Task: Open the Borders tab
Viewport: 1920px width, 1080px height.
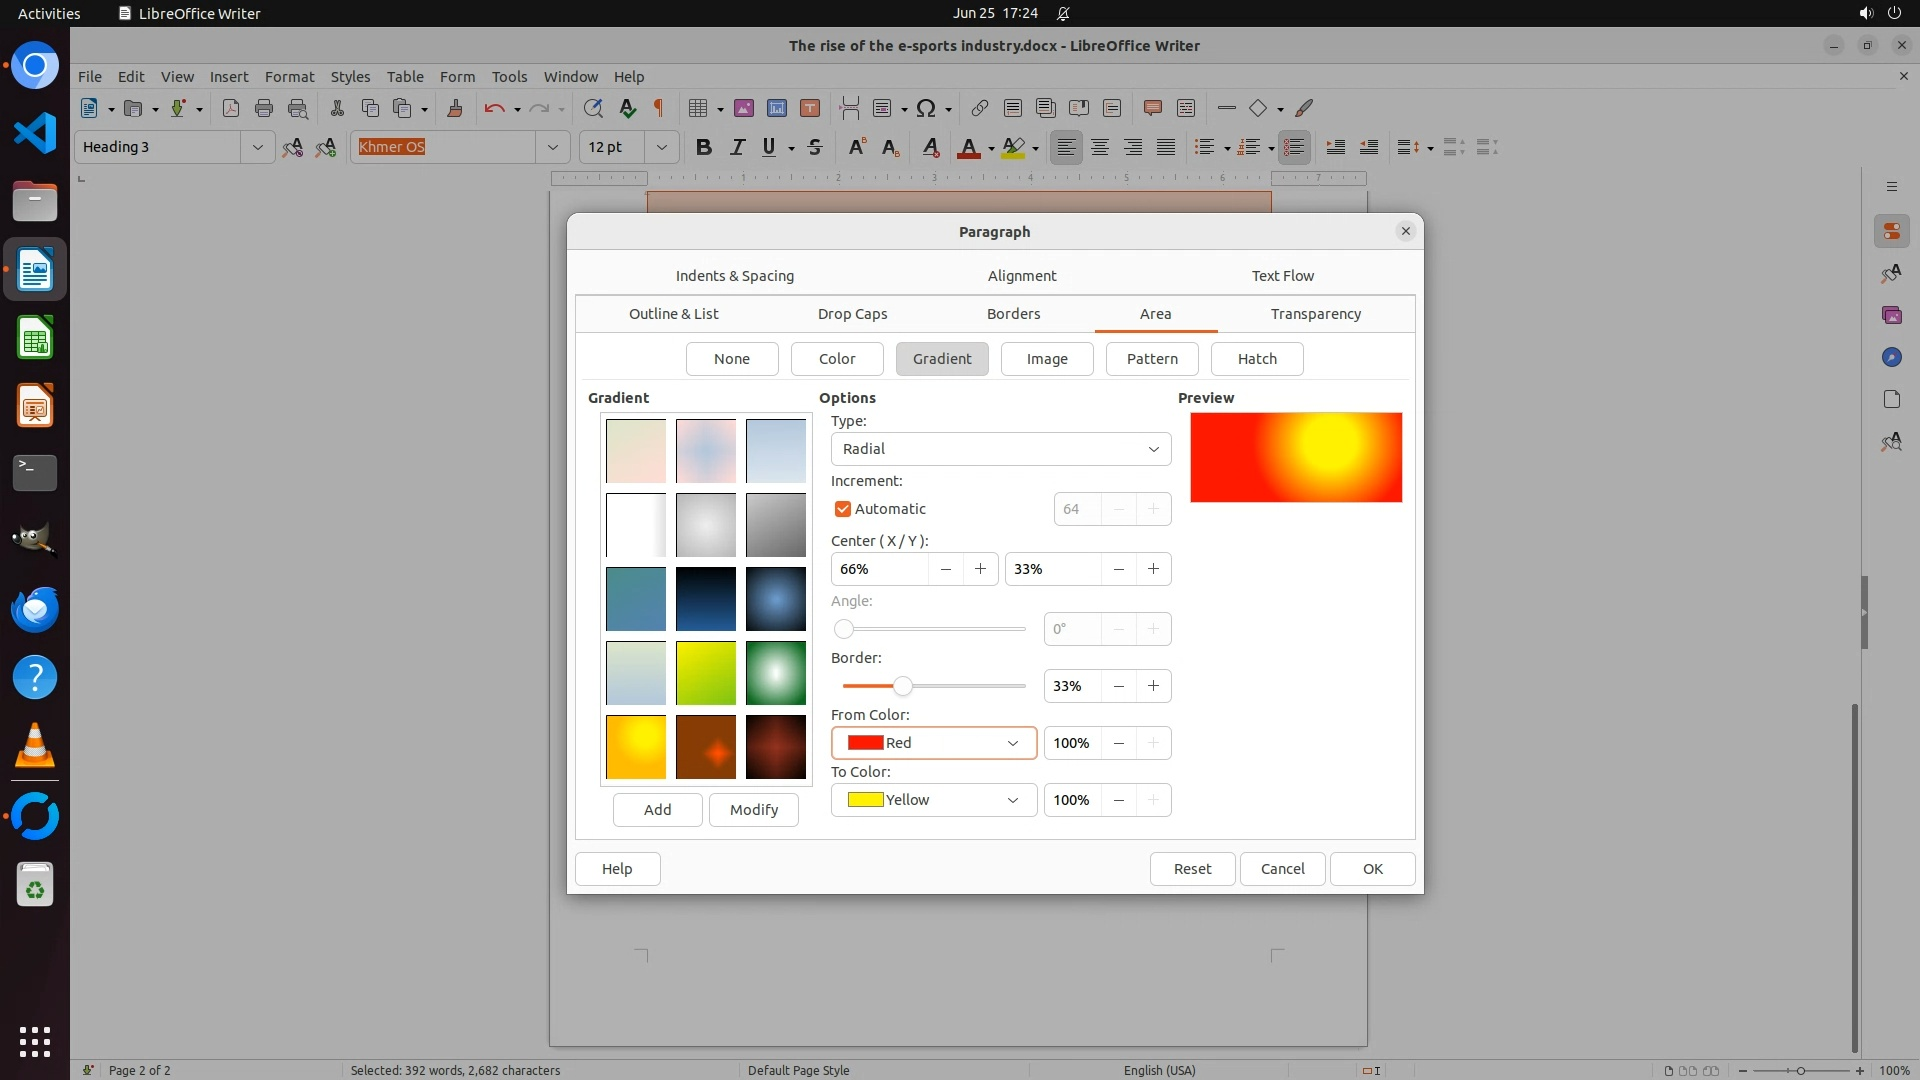Action: tap(1013, 314)
